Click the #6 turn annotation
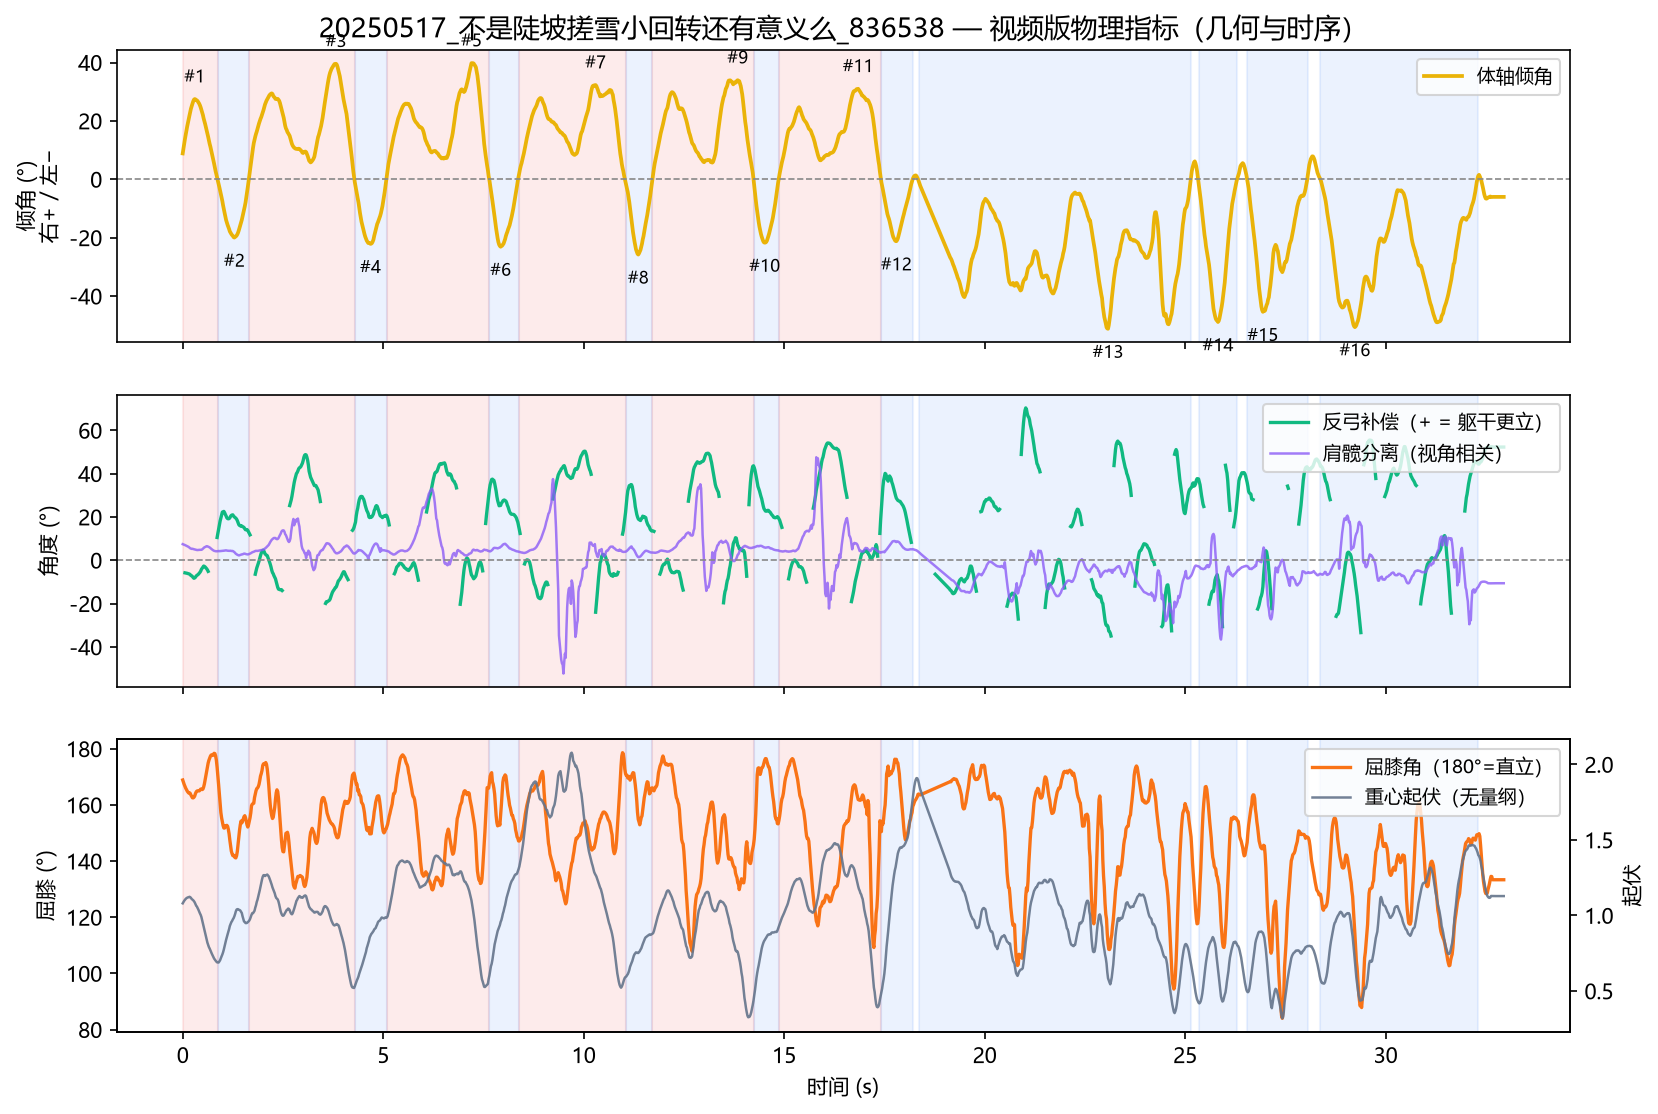1658x1114 pixels. click(x=500, y=270)
